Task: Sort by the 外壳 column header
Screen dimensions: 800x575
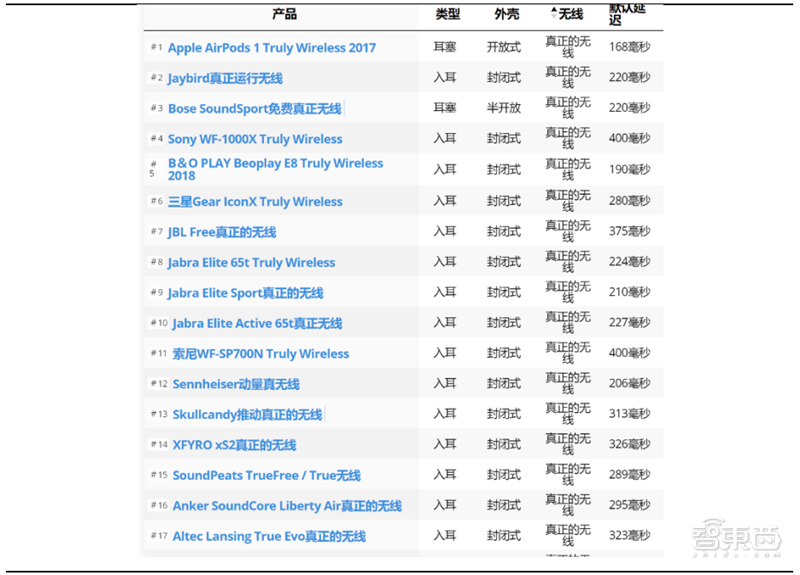Action: click(507, 14)
